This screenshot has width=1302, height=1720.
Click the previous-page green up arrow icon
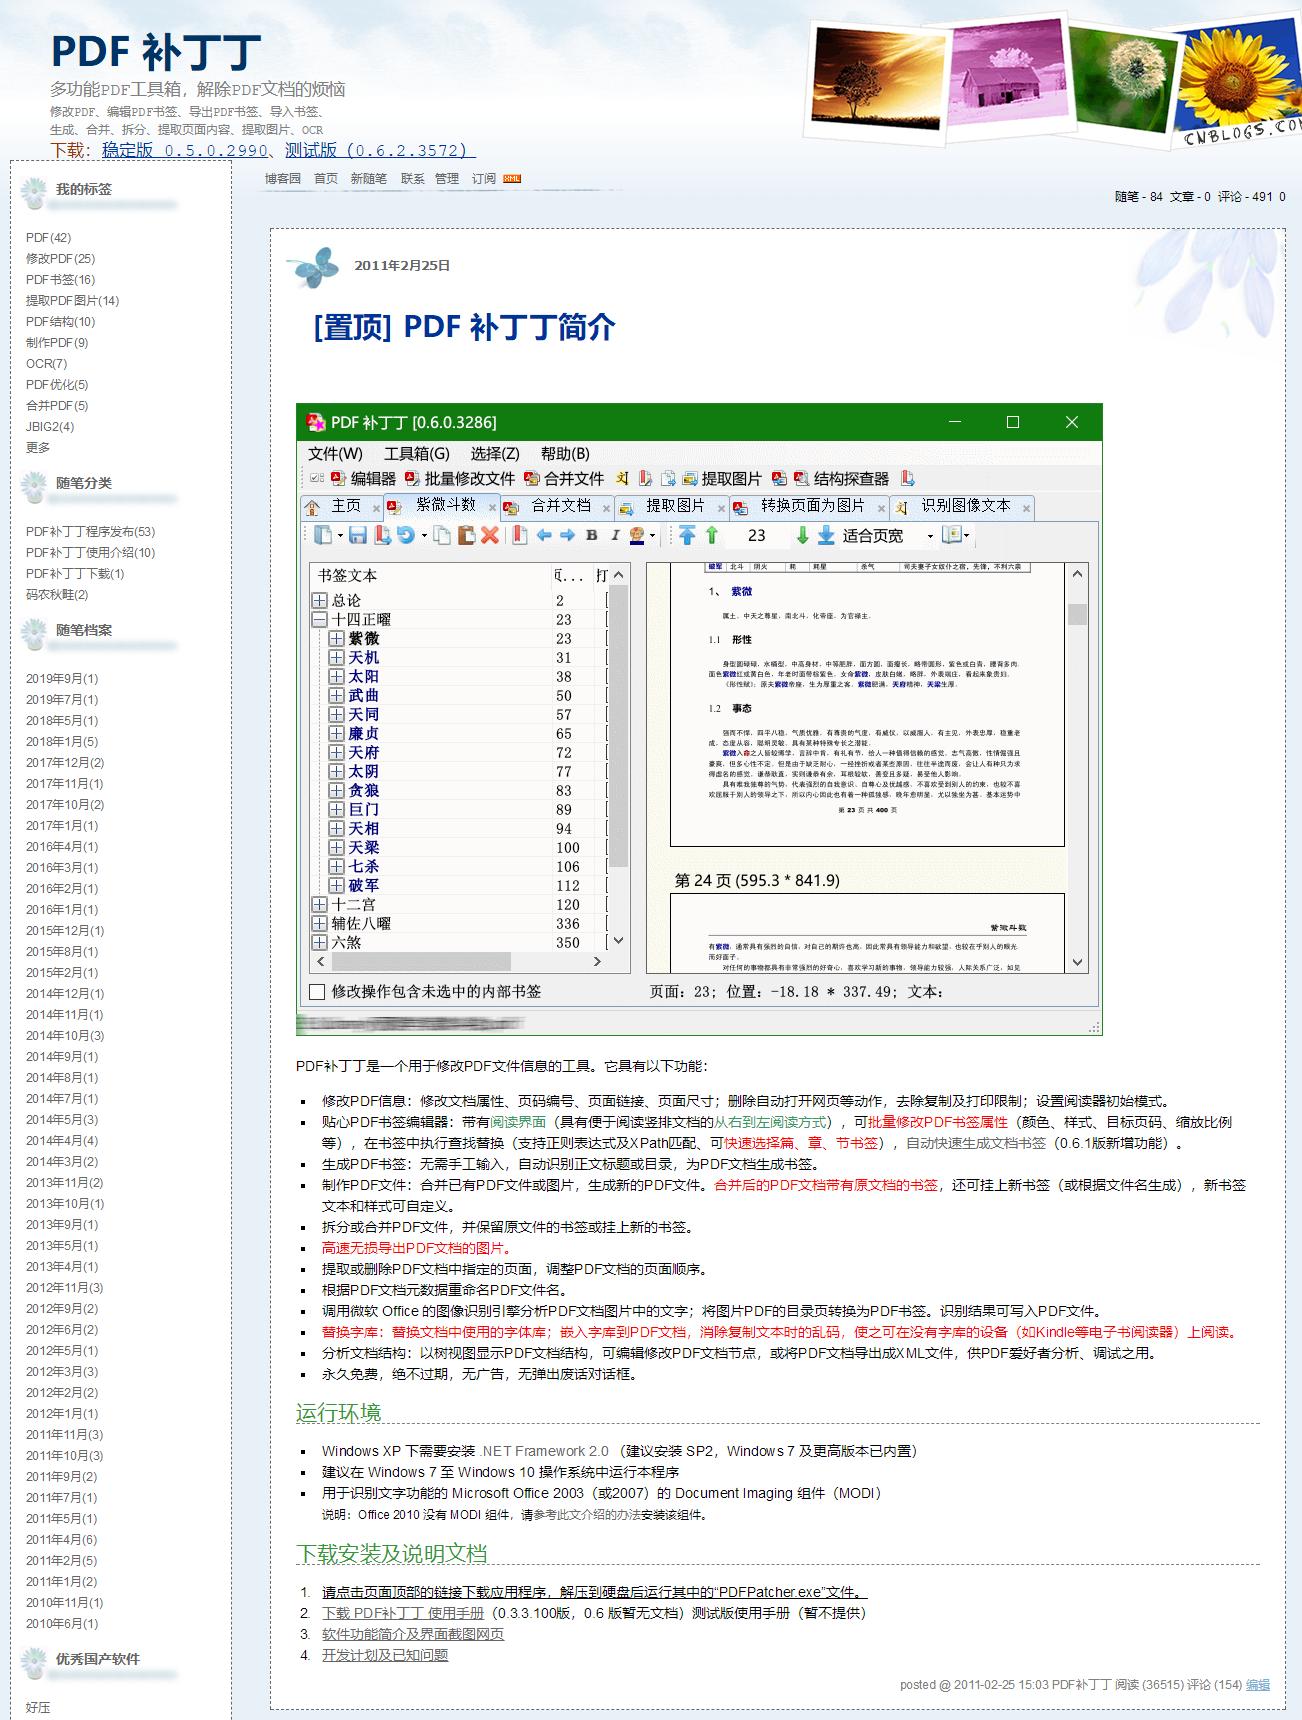click(x=712, y=536)
